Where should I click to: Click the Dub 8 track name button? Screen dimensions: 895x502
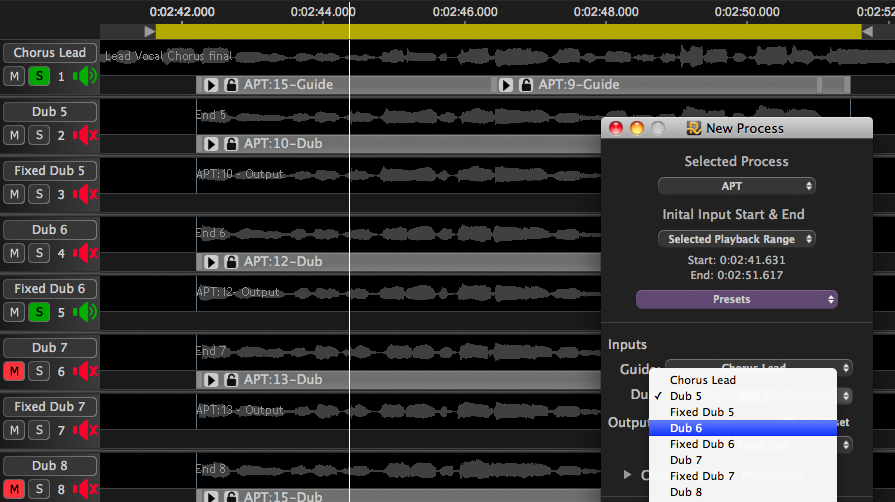click(50, 466)
